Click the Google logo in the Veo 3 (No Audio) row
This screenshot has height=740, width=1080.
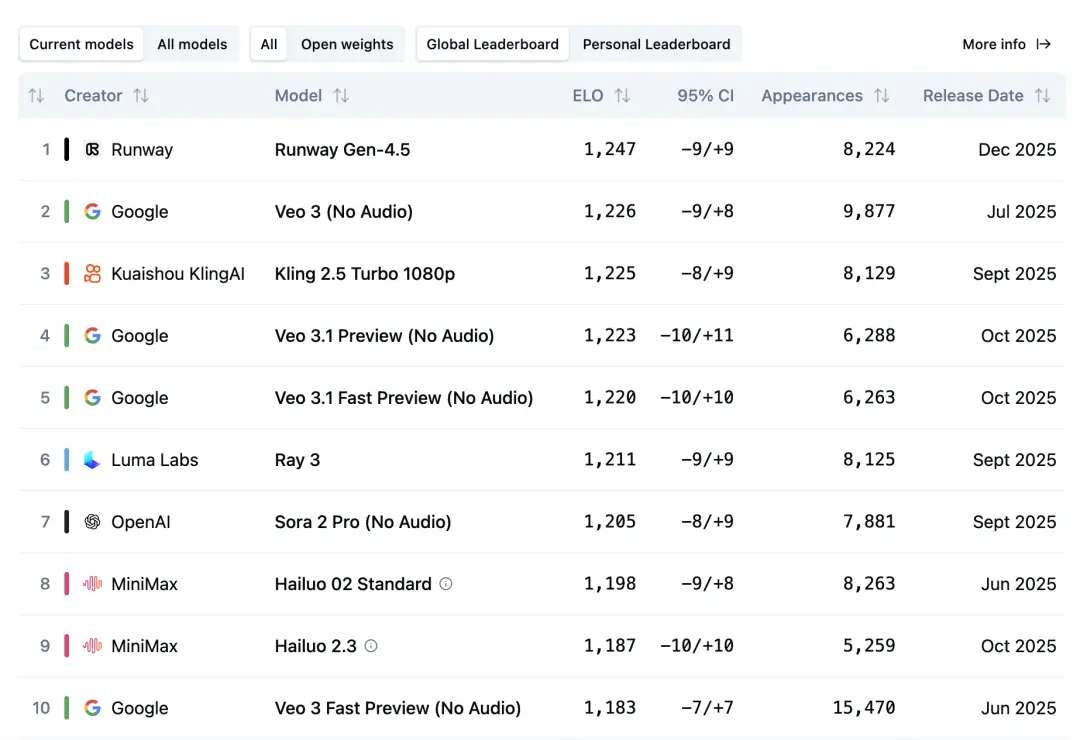click(x=92, y=212)
